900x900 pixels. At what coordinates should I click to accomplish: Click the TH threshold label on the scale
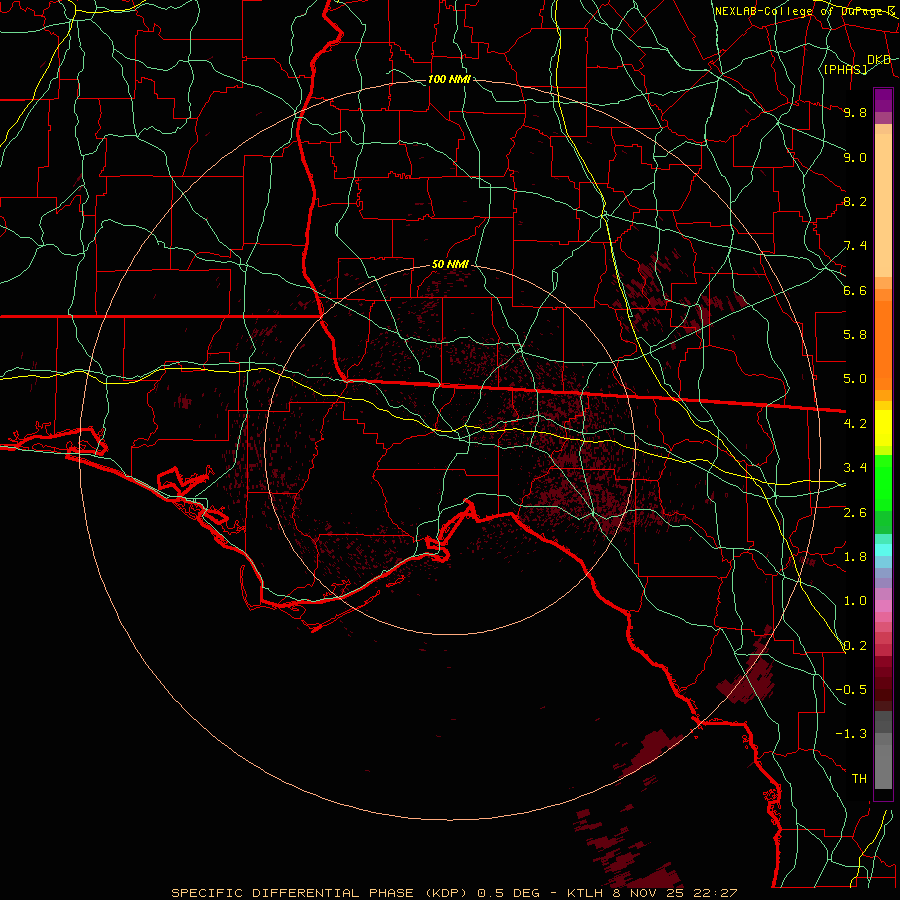point(859,779)
